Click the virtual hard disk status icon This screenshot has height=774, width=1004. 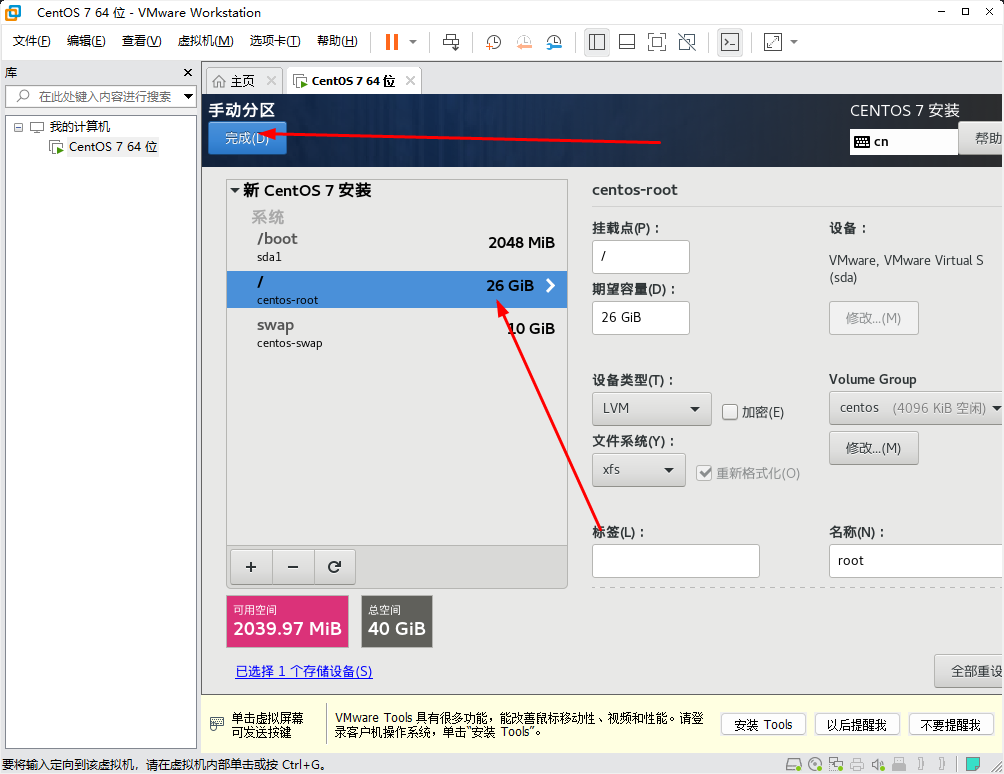coord(793,763)
